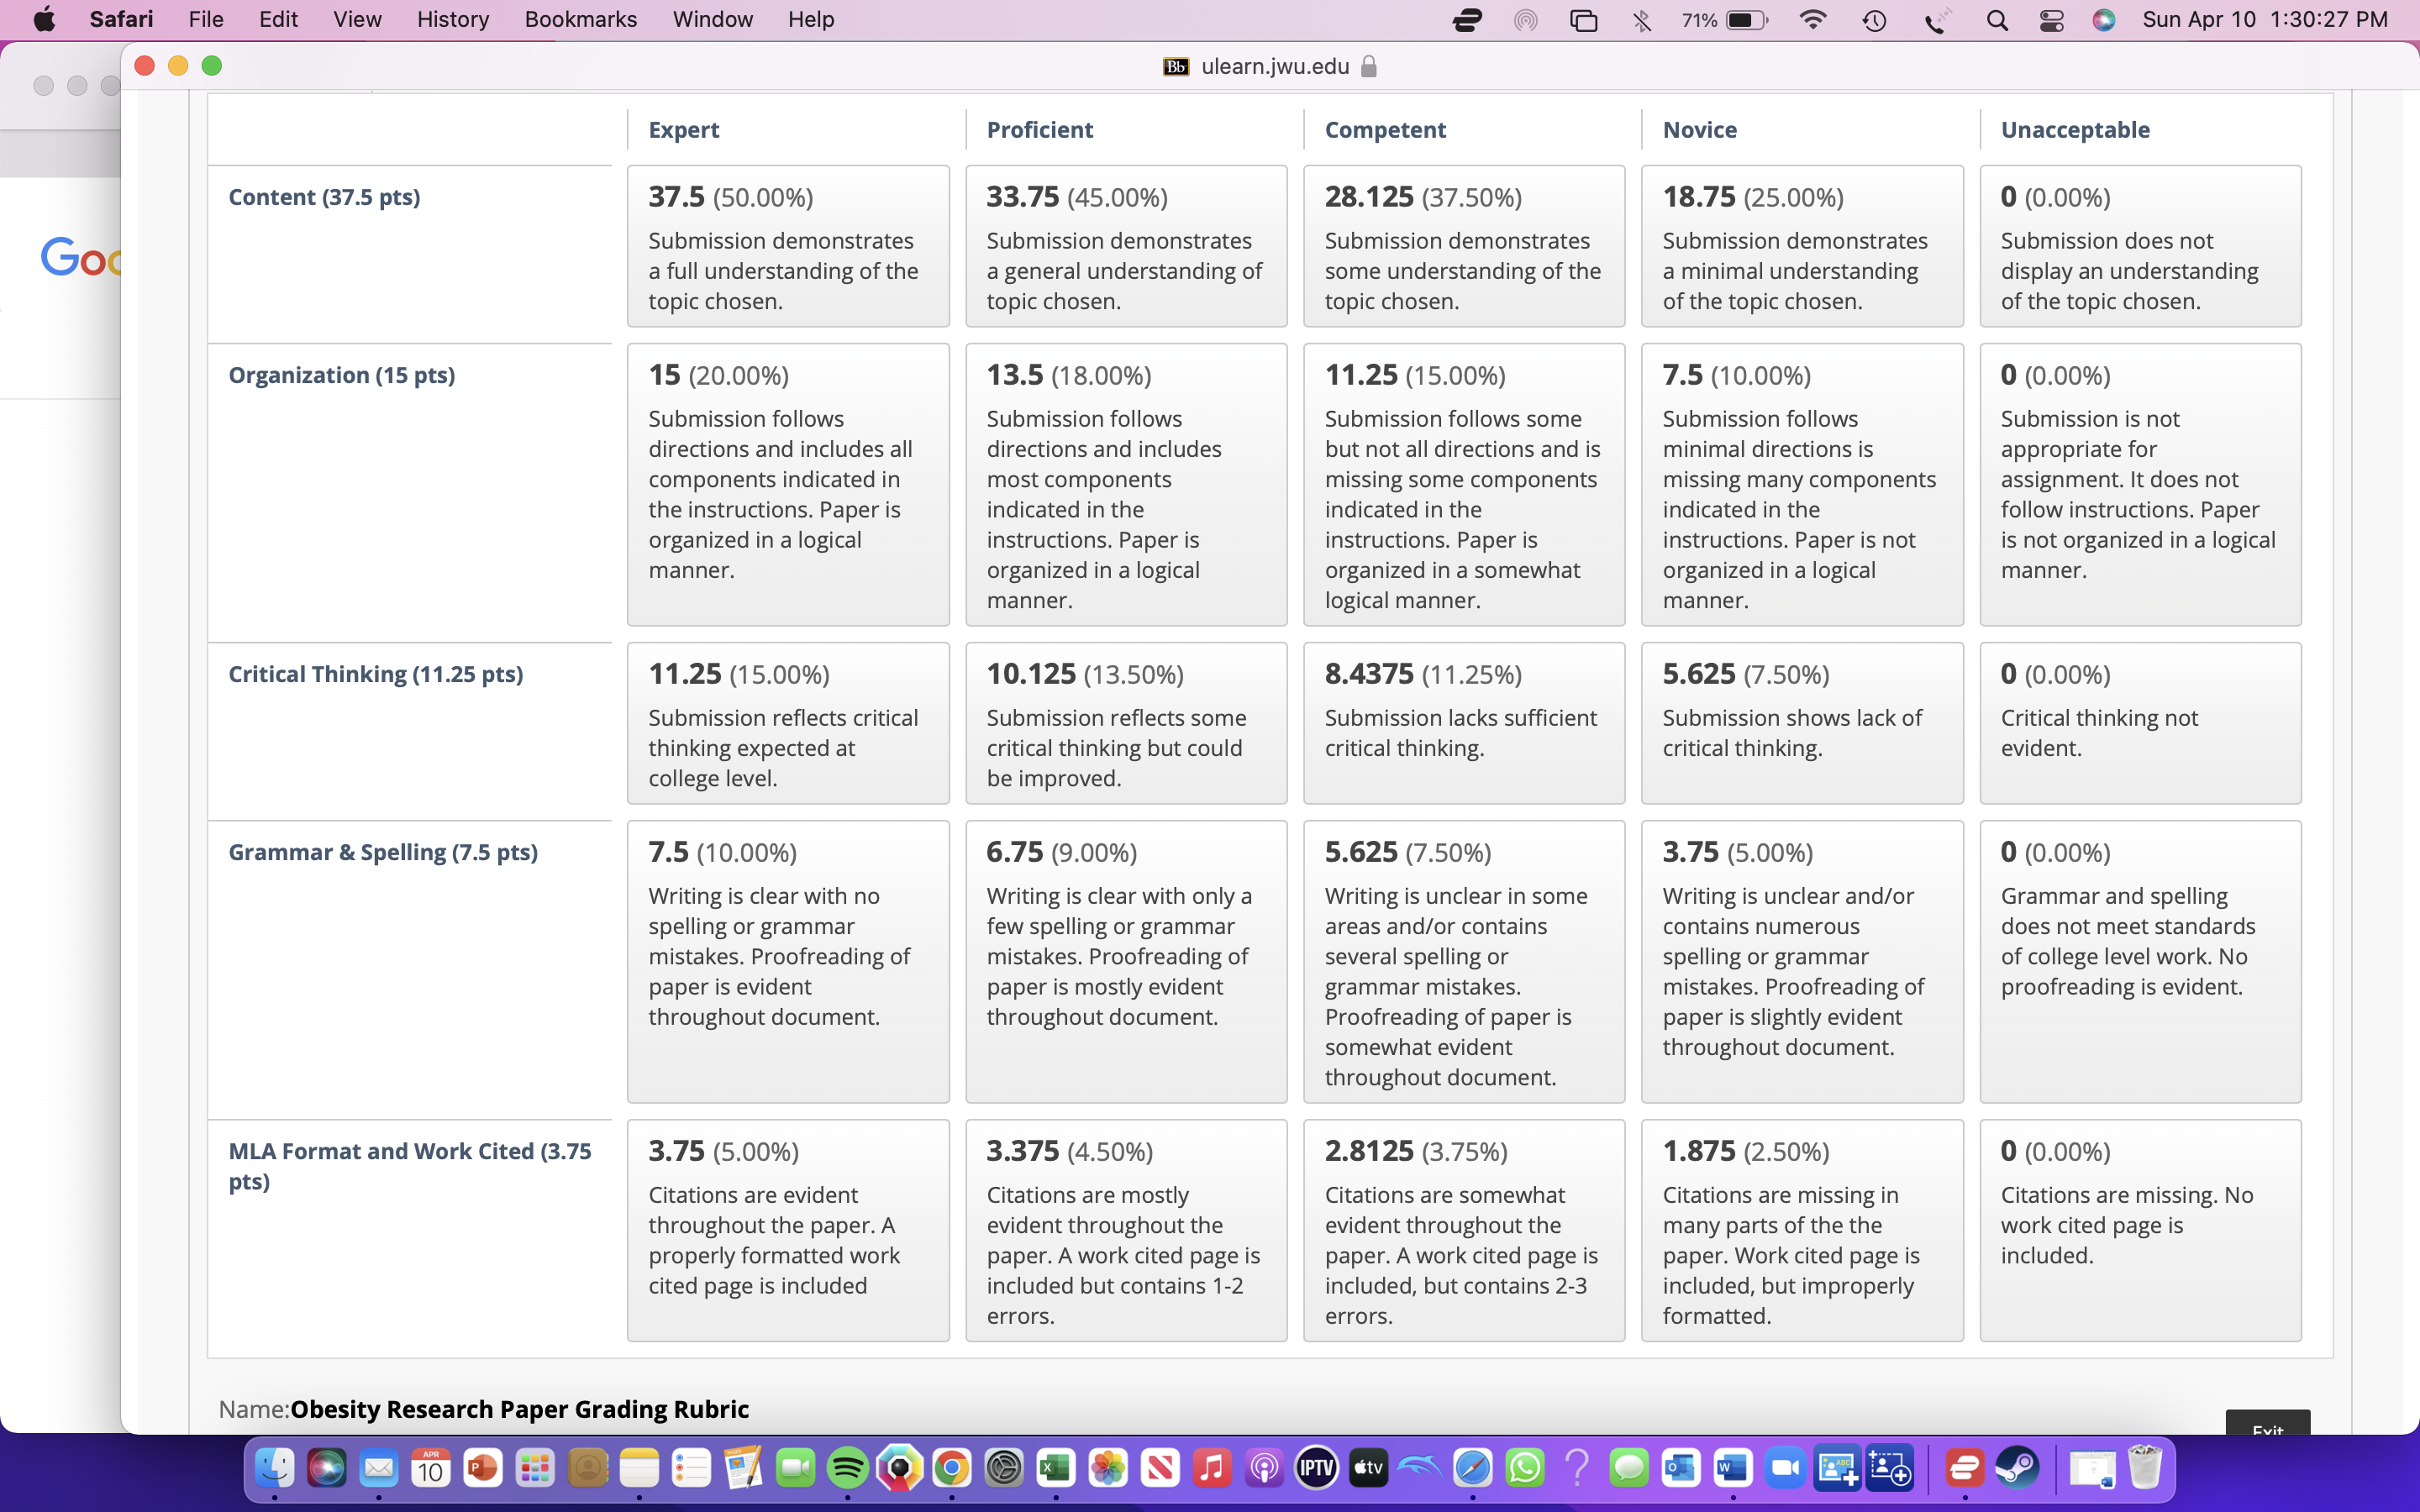Select the 6.75 (9.00%) Grammar cell
Image resolution: width=2420 pixels, height=1512 pixels.
click(x=1126, y=962)
